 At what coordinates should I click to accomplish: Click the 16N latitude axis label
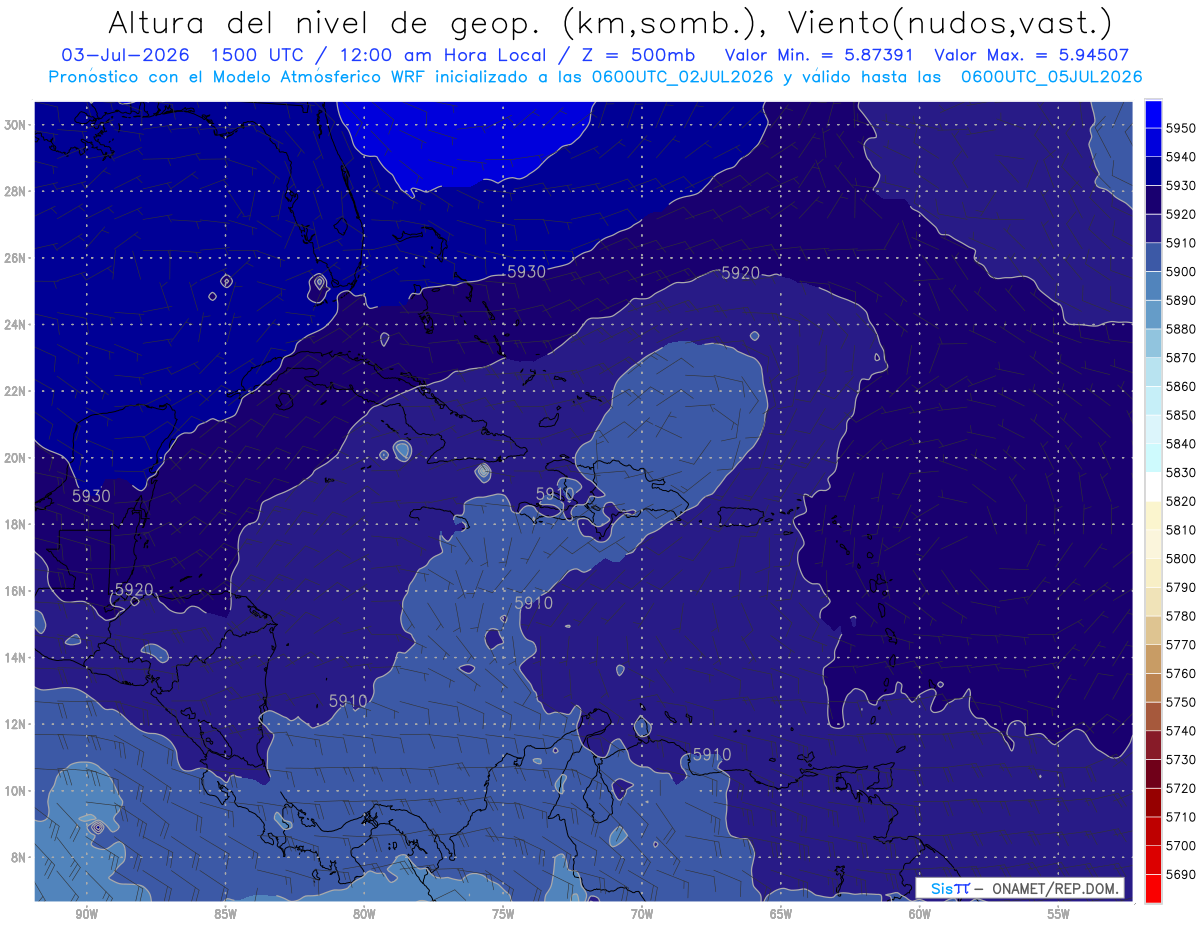point(15,591)
